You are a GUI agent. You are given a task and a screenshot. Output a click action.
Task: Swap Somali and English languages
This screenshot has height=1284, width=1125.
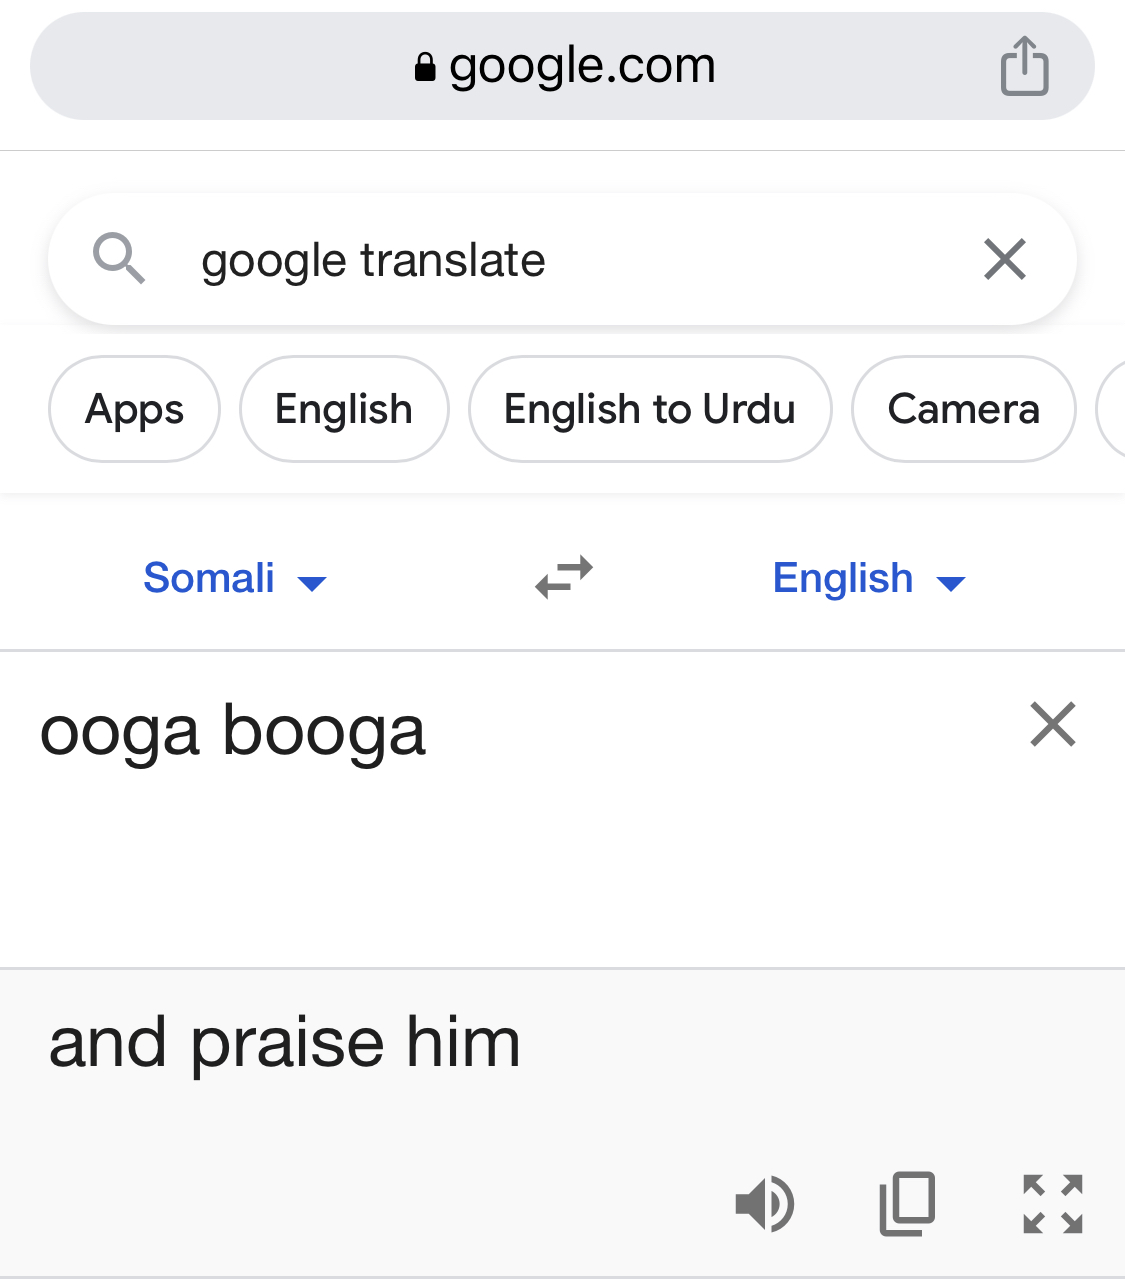pos(564,577)
